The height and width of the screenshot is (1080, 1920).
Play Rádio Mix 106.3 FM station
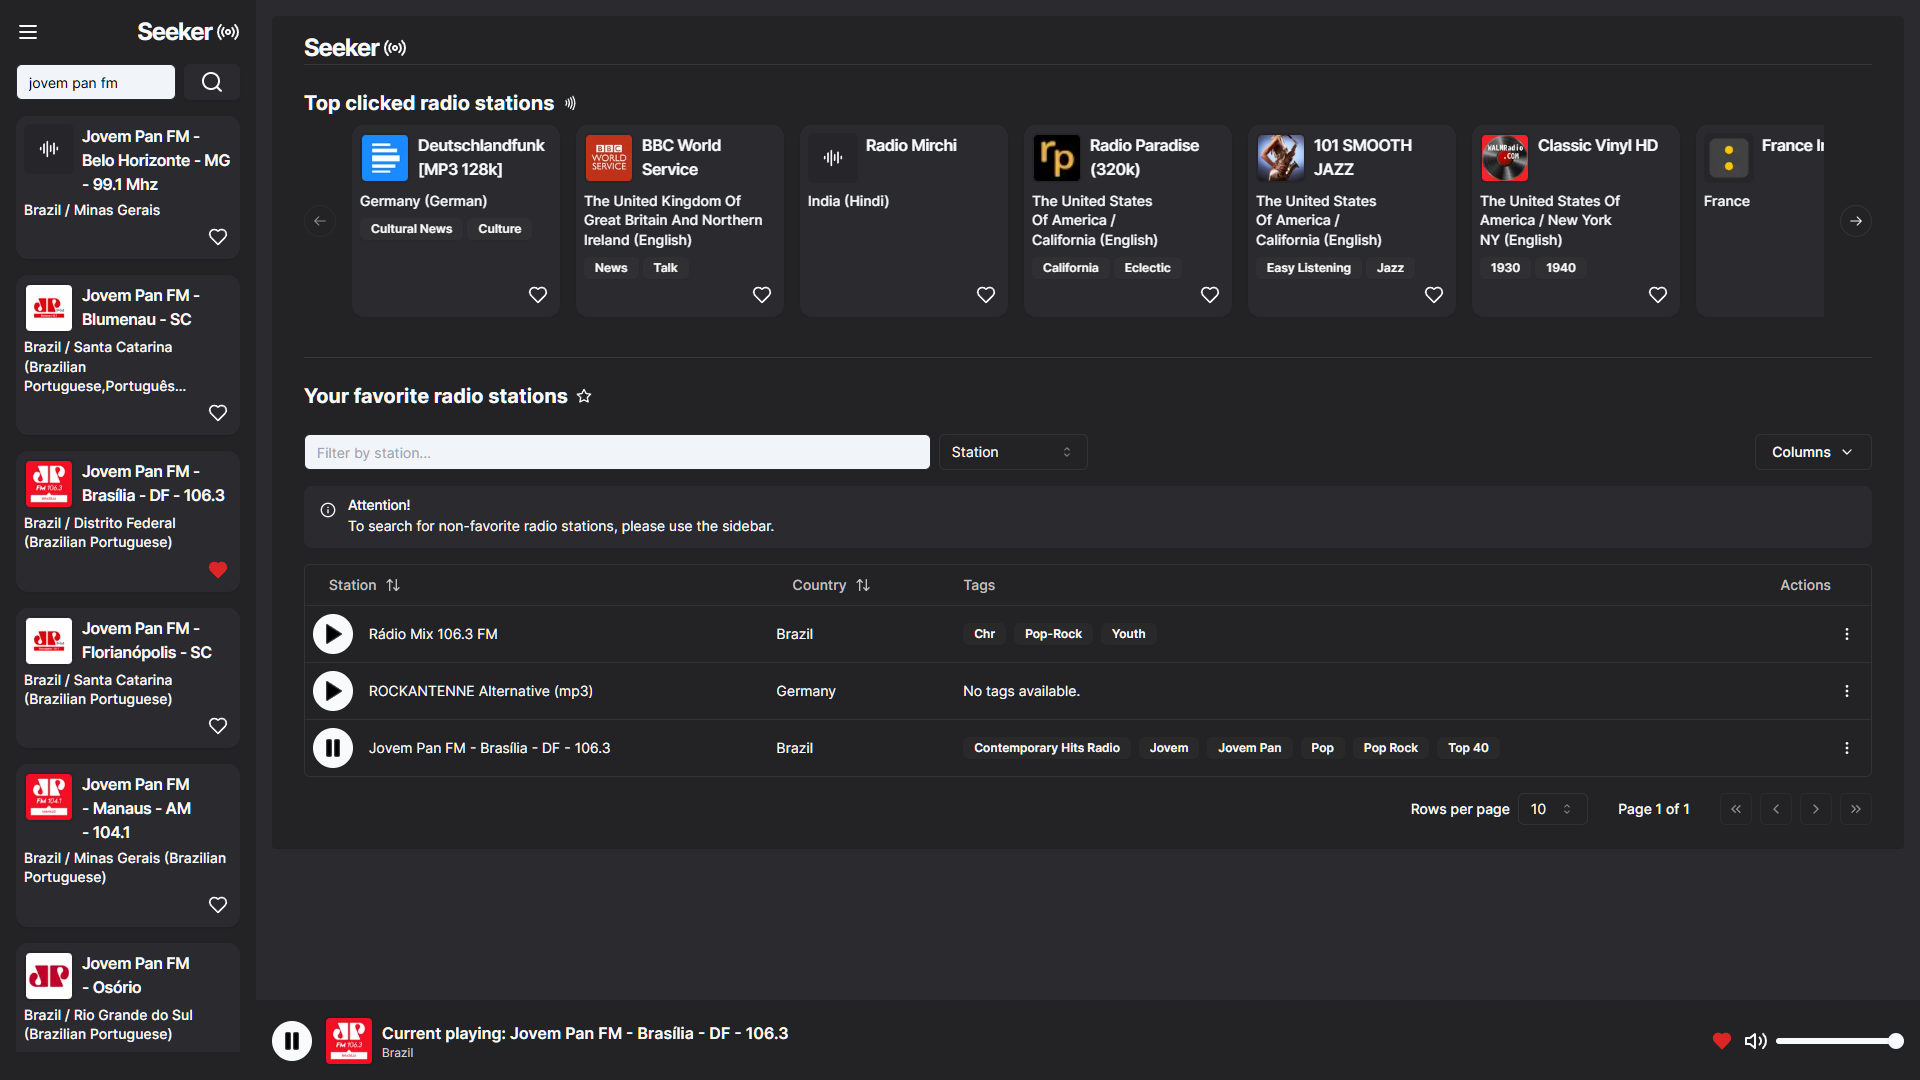pos(333,634)
